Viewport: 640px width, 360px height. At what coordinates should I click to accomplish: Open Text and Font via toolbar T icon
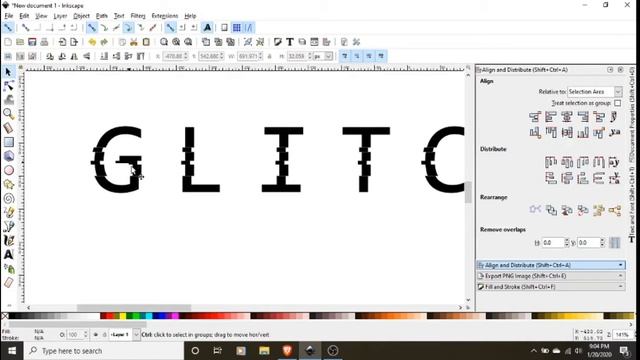coord(290,42)
